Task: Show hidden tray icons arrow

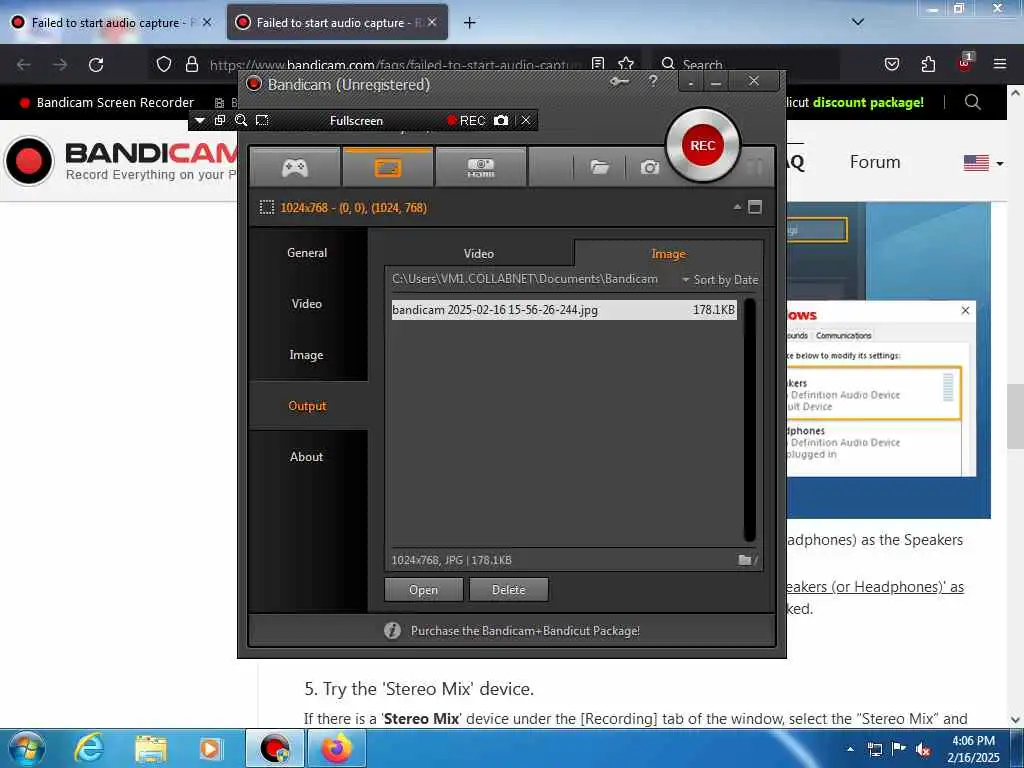Action: (x=850, y=749)
